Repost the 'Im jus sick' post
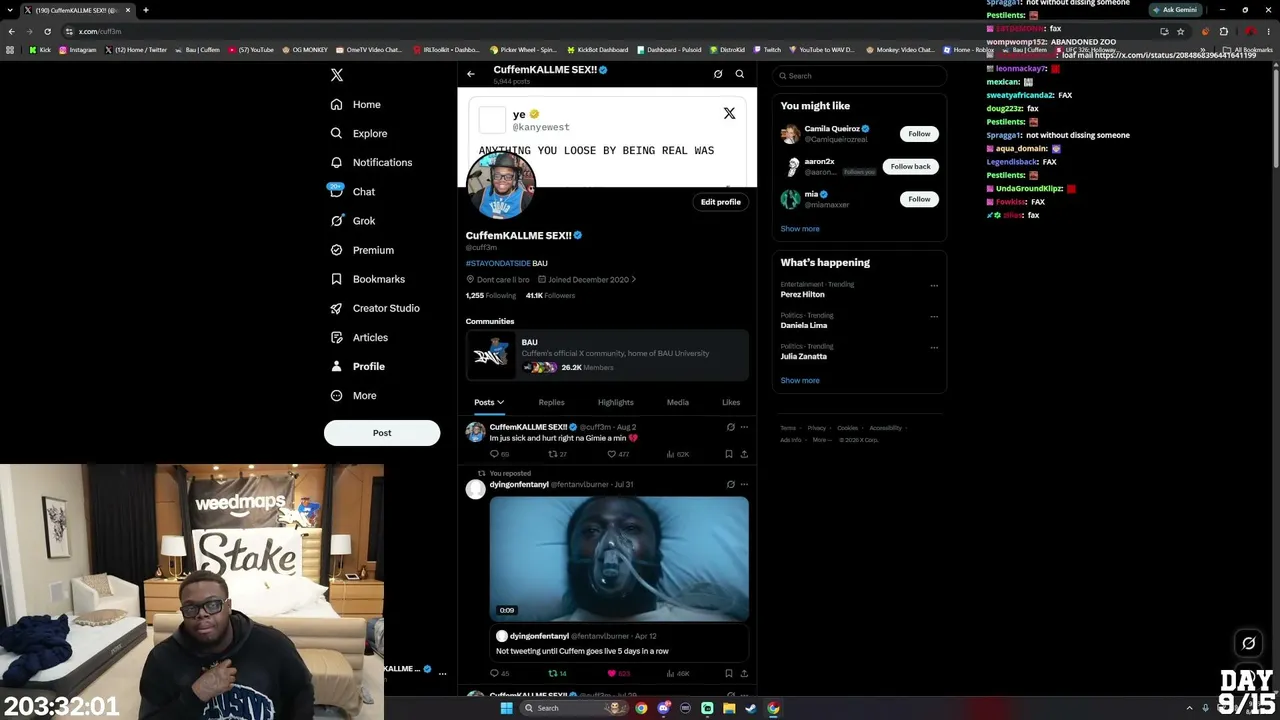1280x720 pixels. [552, 454]
